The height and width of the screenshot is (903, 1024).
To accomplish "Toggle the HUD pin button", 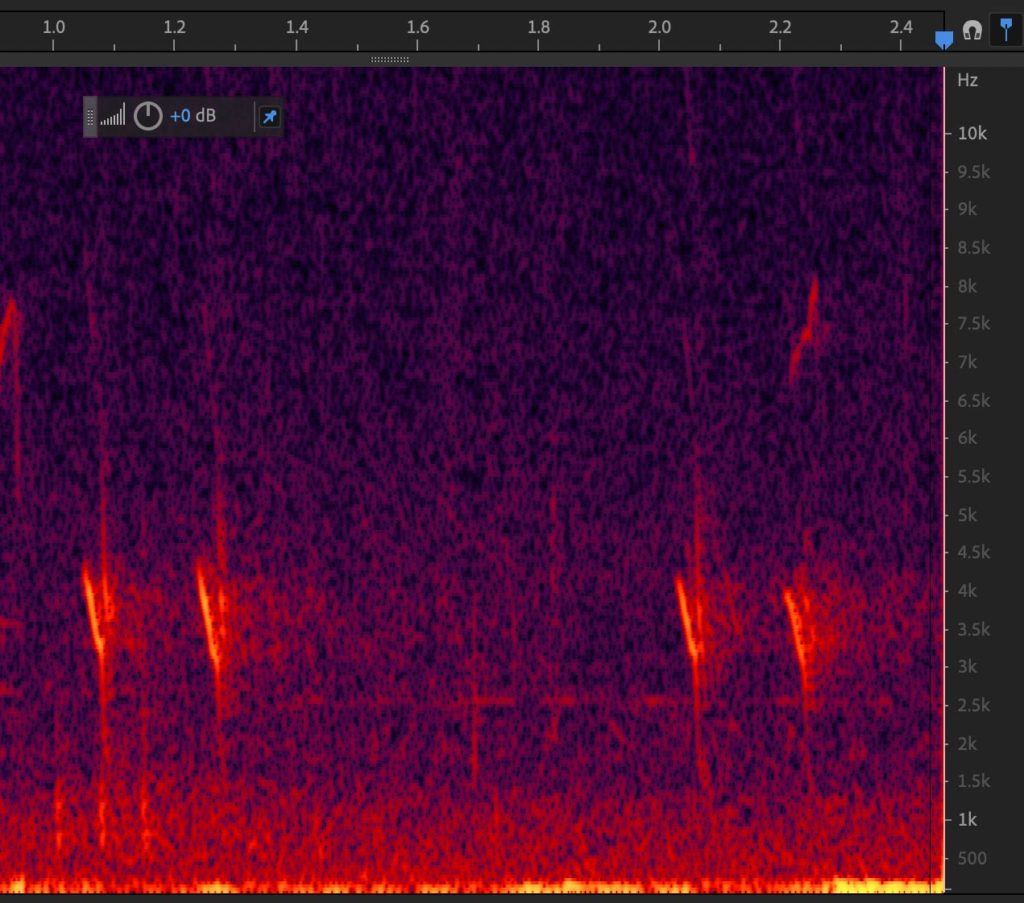I will 269,117.
